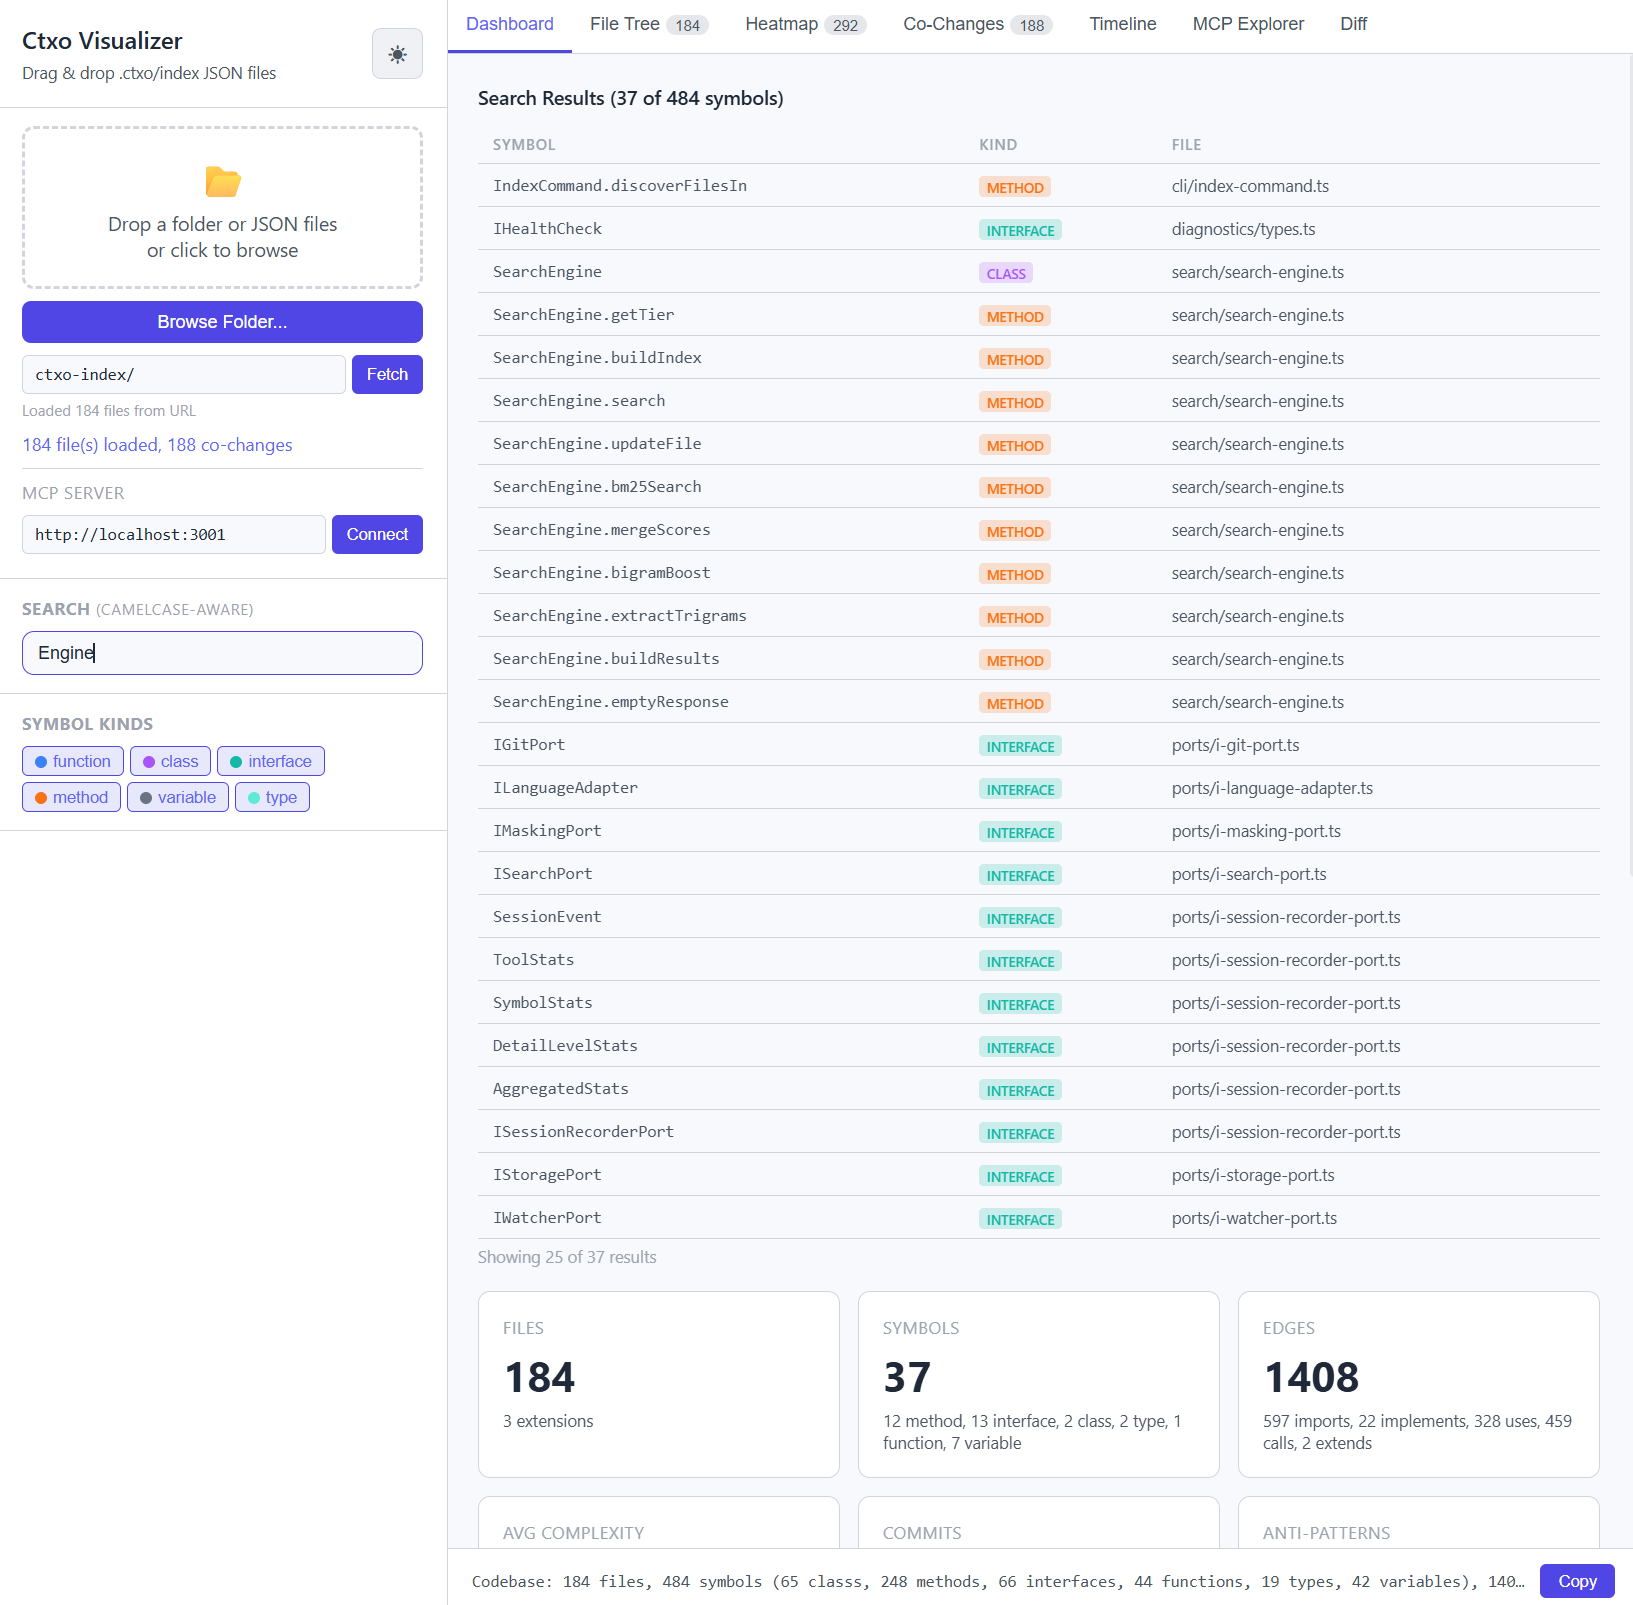
Task: Click the yellow folder icon in drop zone
Action: pos(222,182)
